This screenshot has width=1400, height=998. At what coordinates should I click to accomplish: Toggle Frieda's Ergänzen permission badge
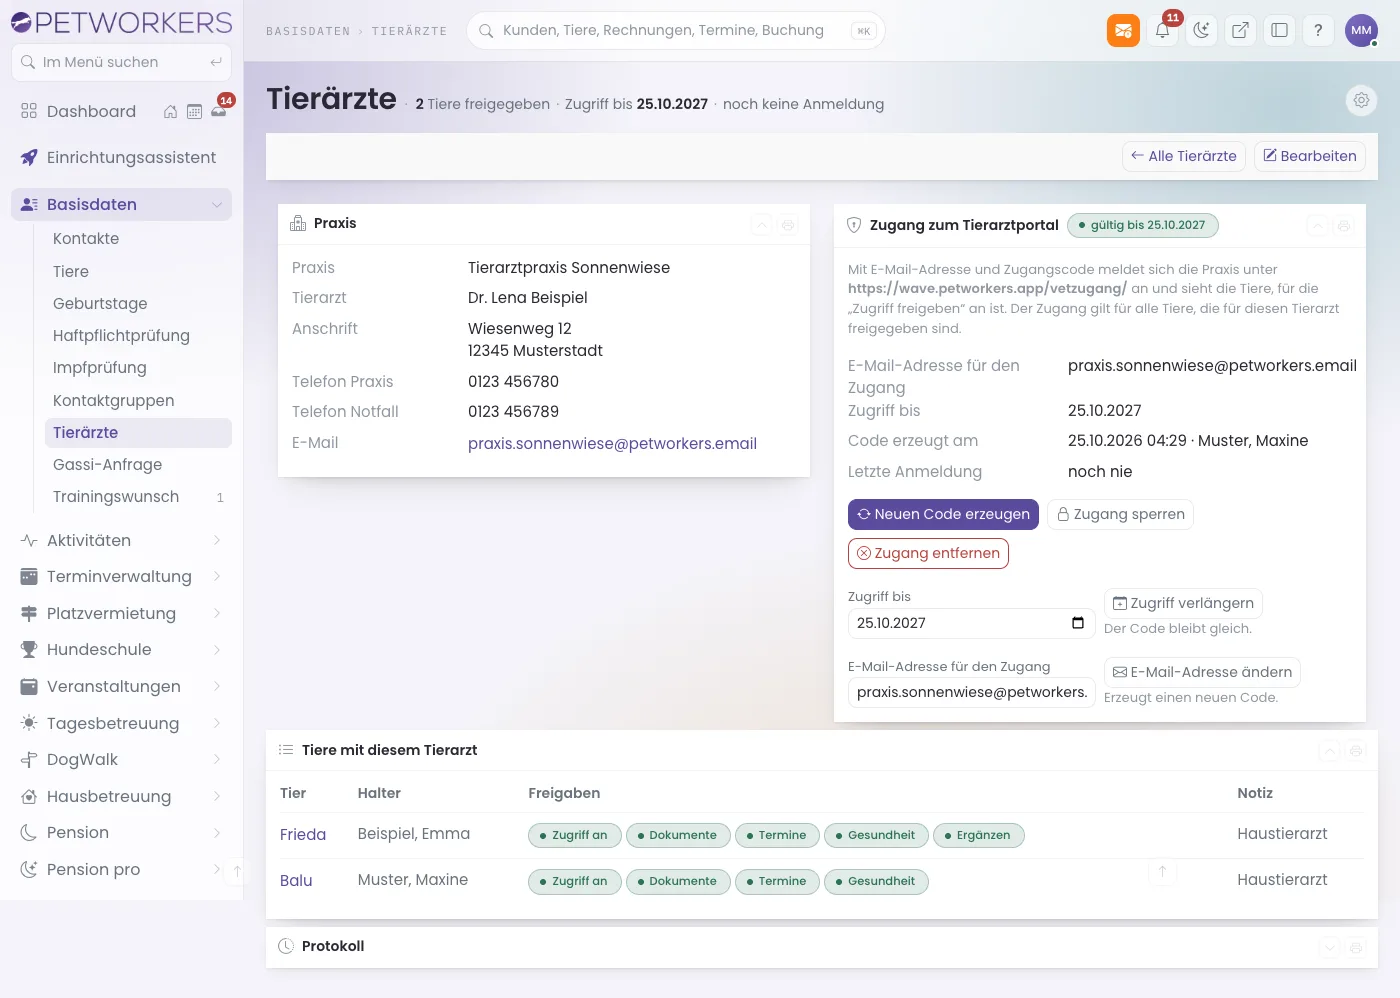pyautogui.click(x=978, y=835)
